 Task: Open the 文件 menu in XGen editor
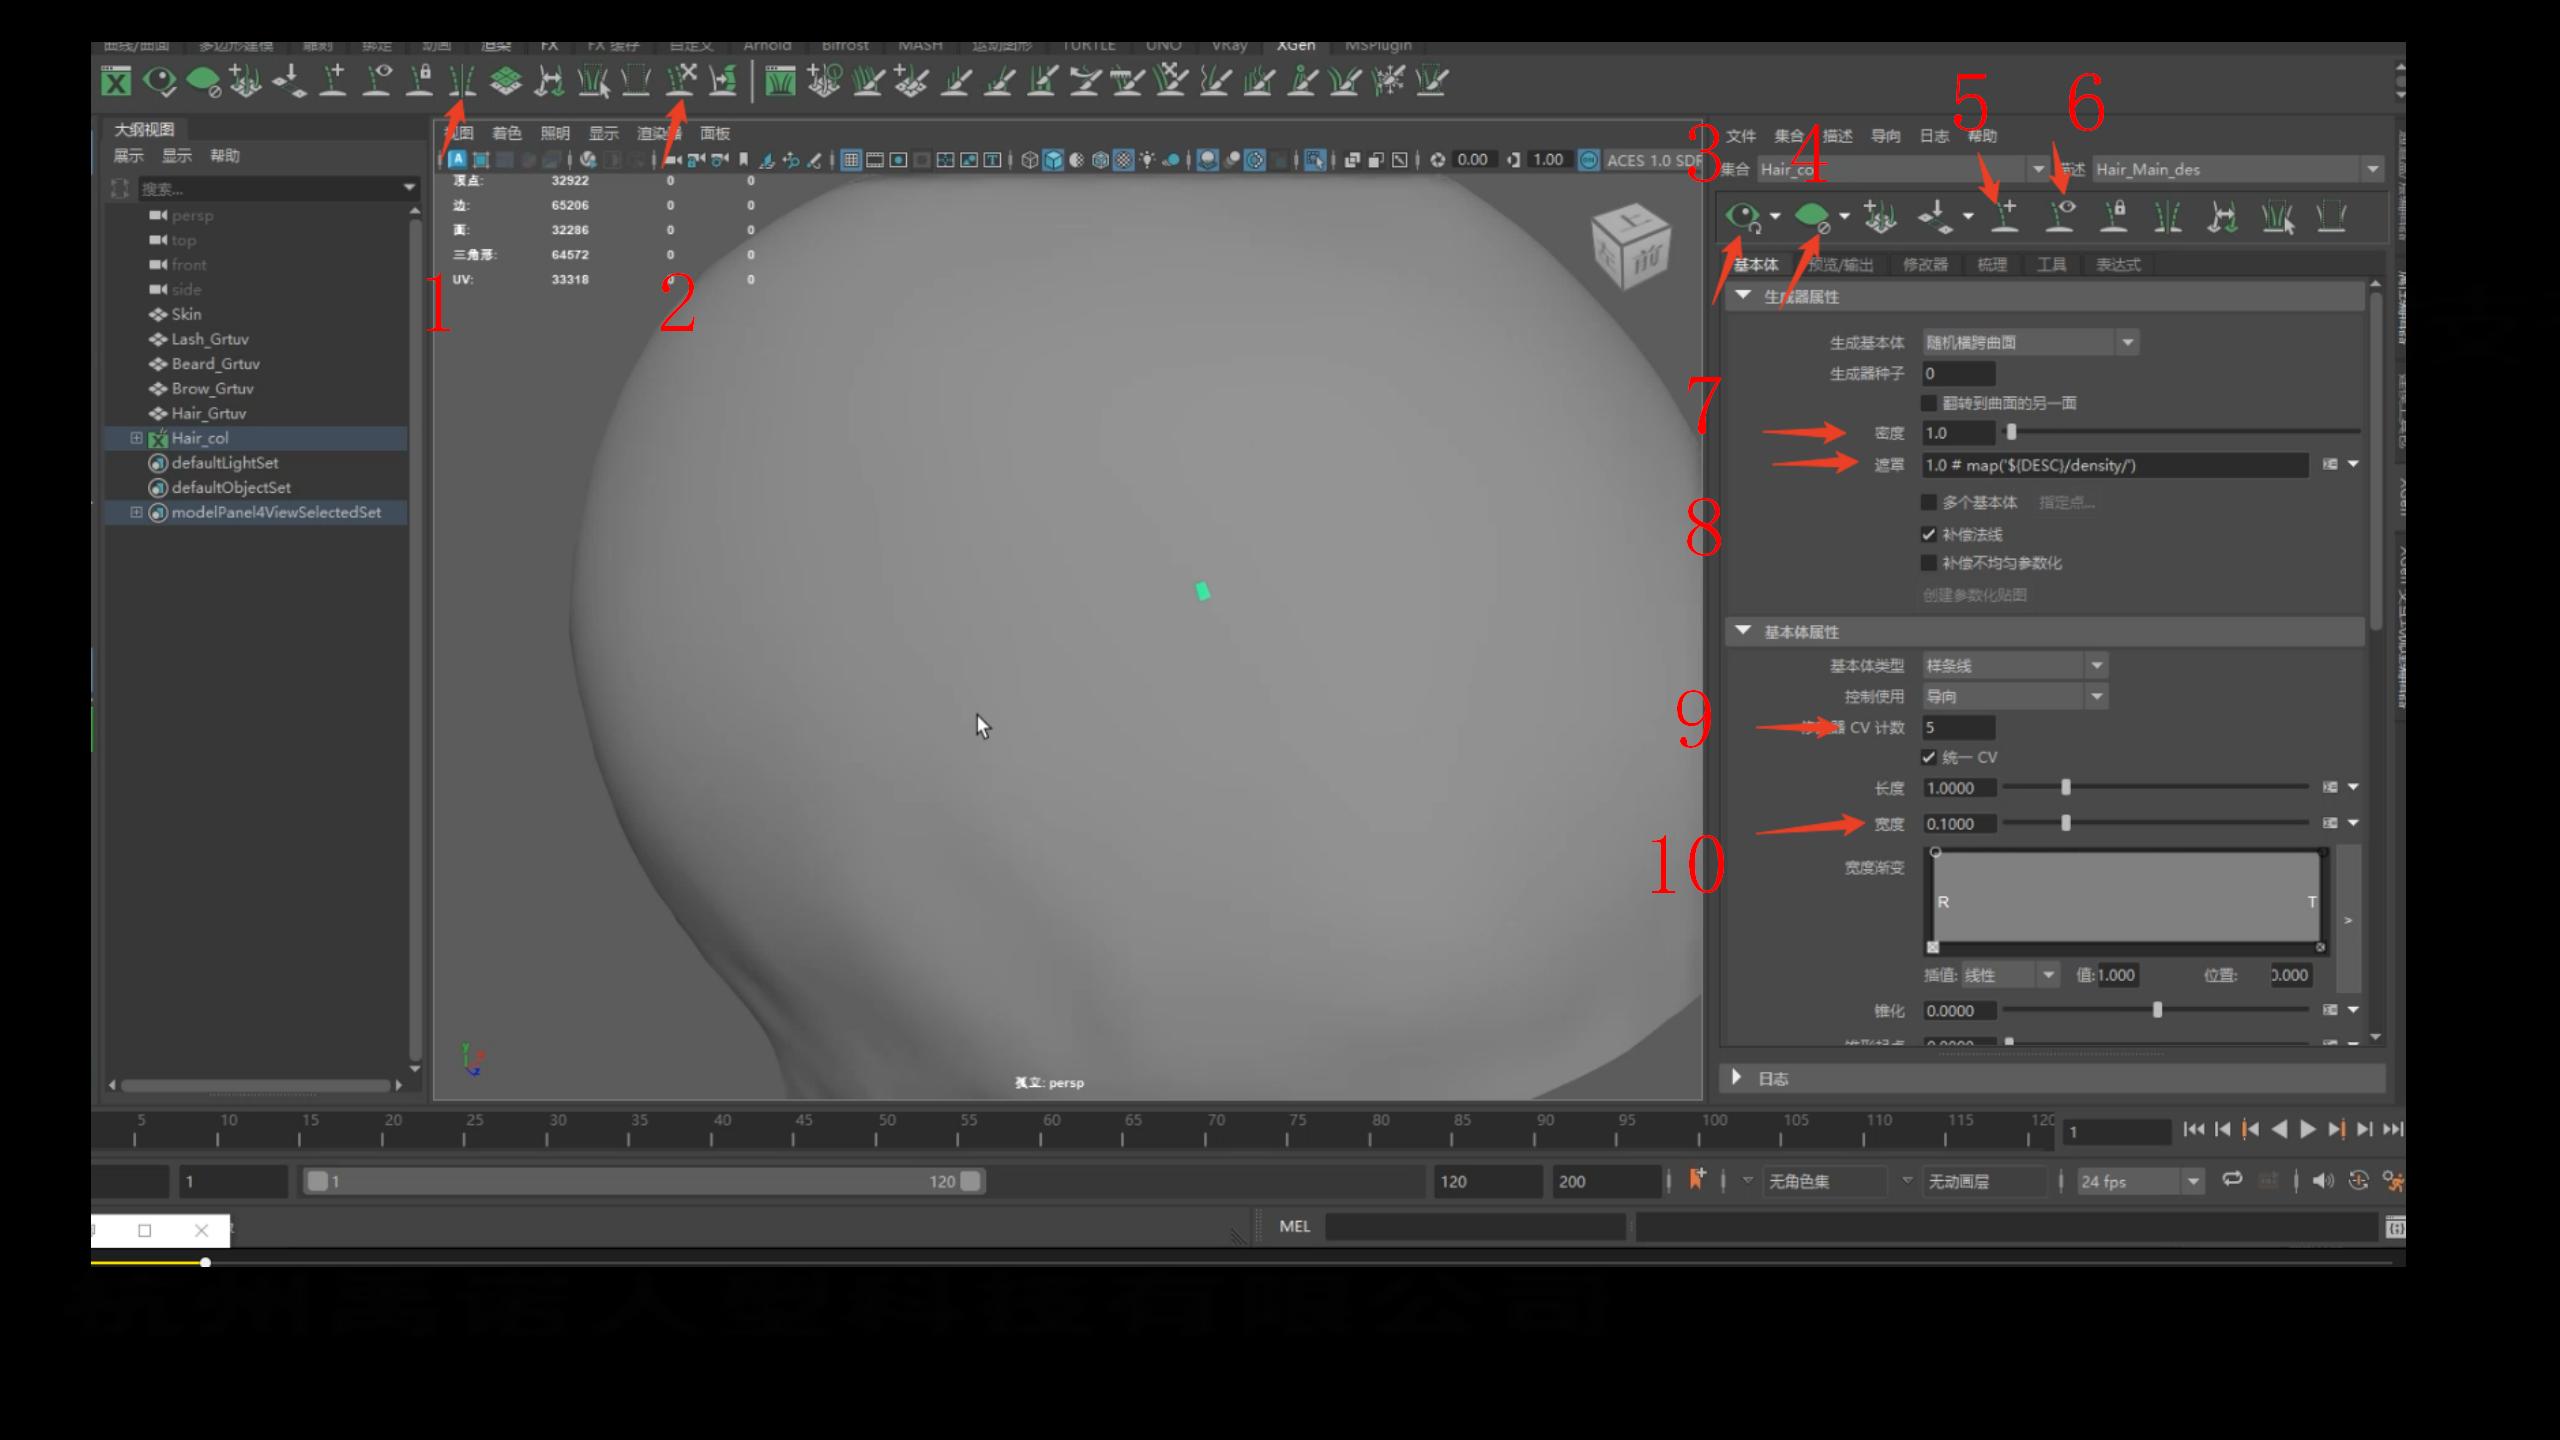click(x=1741, y=136)
